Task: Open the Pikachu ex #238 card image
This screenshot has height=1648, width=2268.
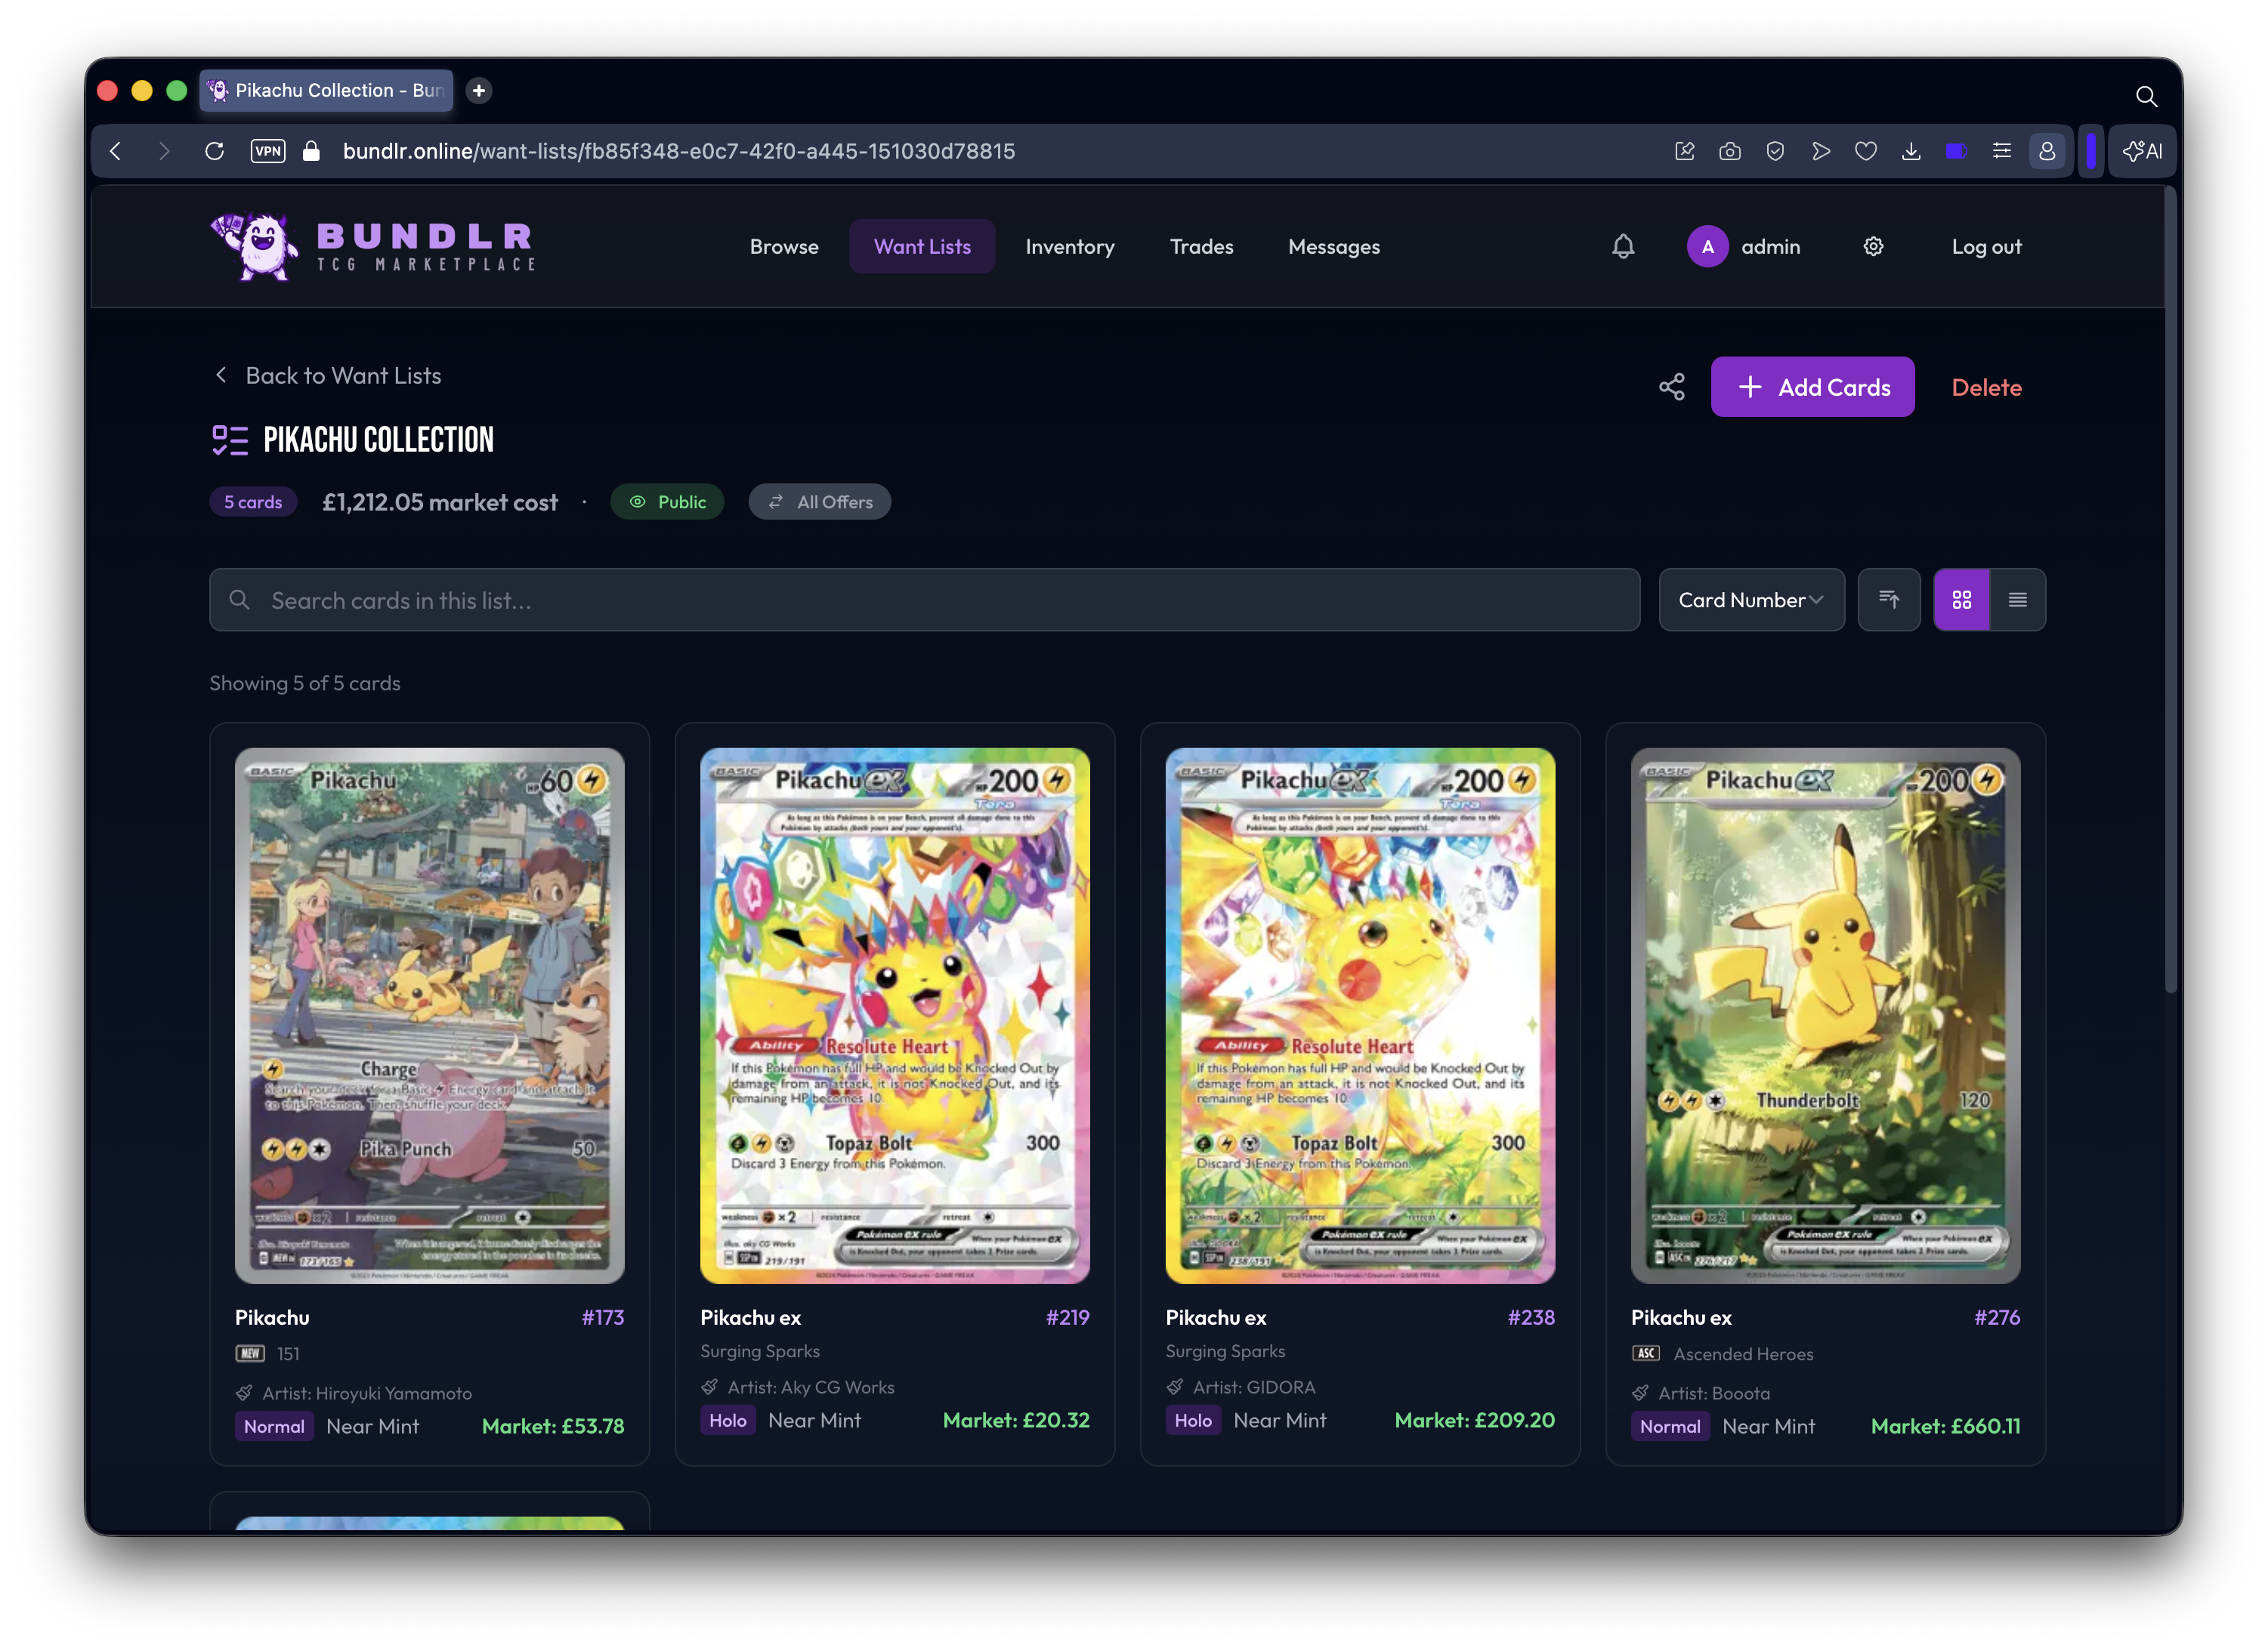Action: click(x=1360, y=1015)
